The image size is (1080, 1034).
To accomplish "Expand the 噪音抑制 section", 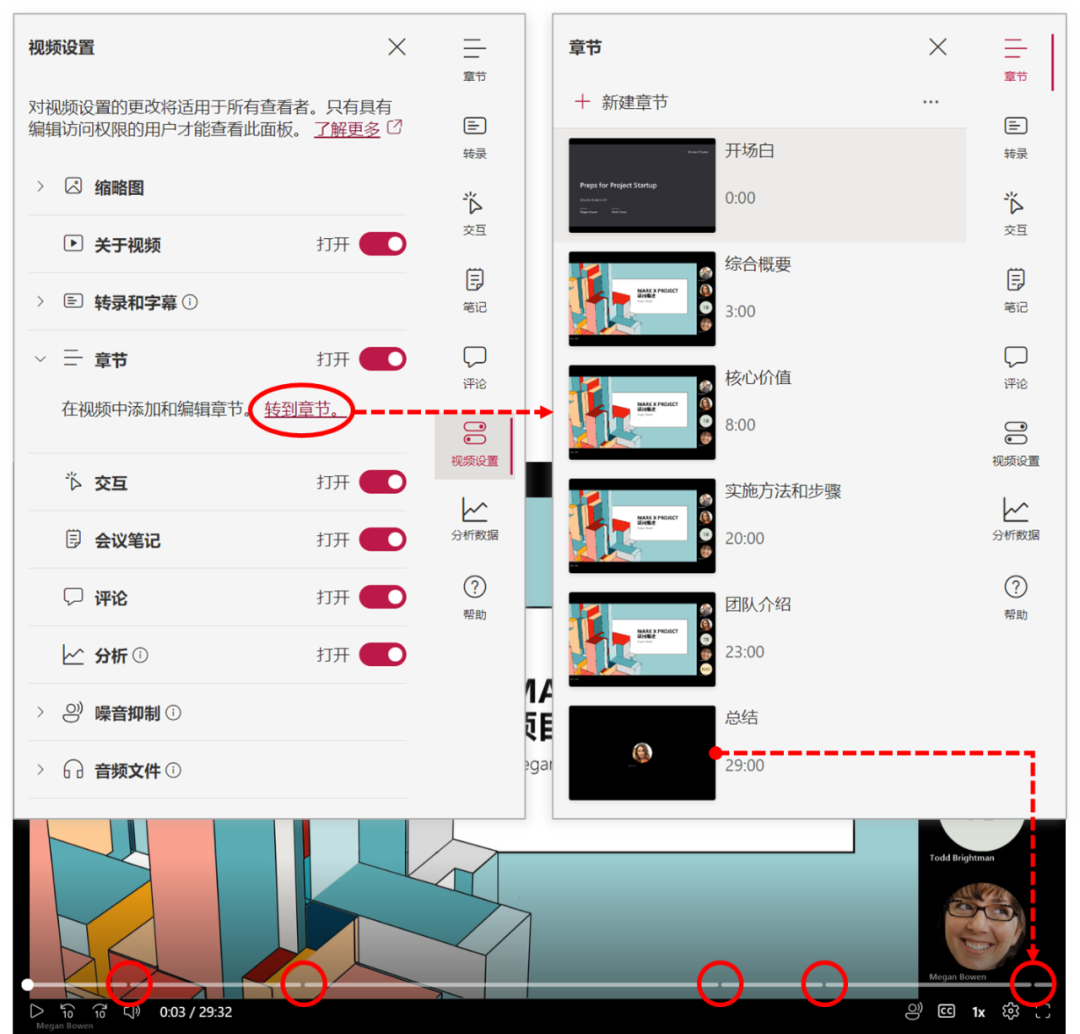I will tap(40, 712).
